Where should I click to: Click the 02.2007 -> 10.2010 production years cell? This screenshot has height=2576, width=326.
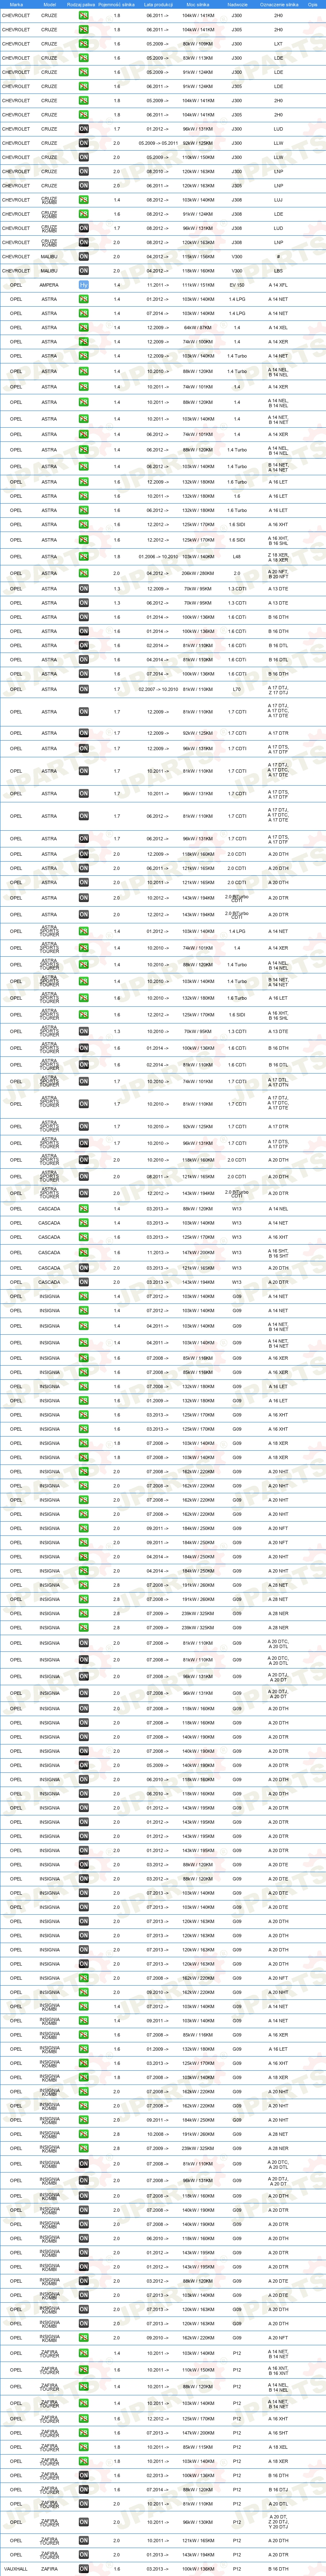[x=158, y=689]
